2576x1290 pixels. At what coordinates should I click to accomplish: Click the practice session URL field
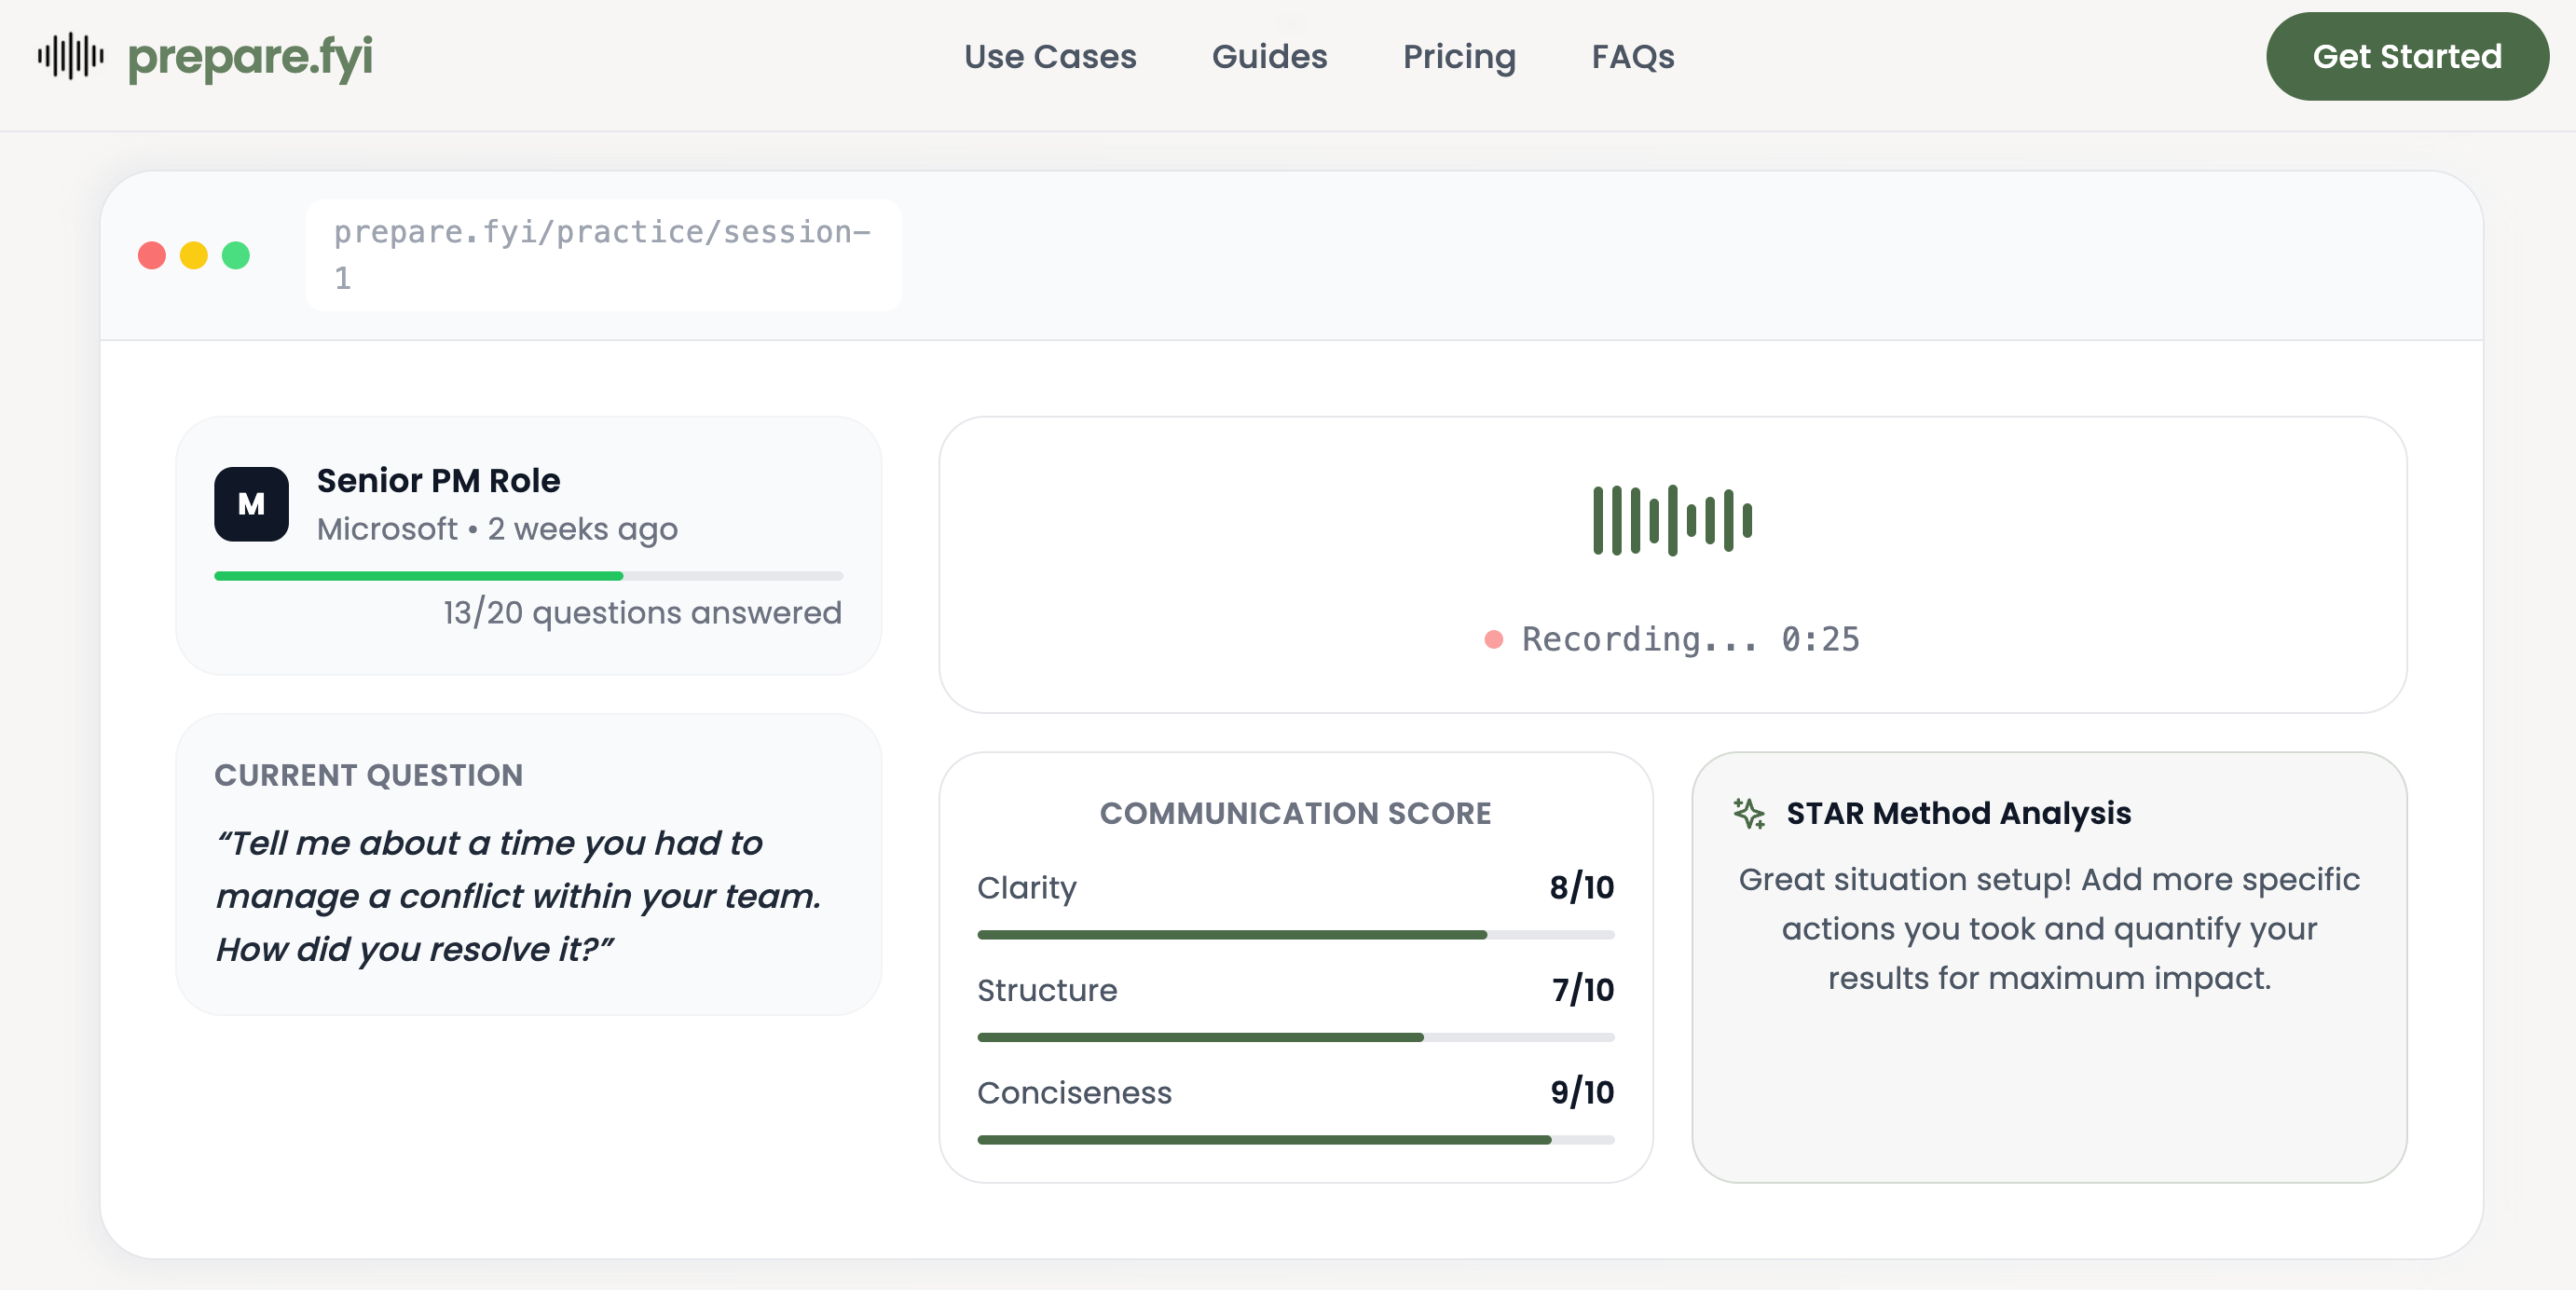pyautogui.click(x=603, y=255)
